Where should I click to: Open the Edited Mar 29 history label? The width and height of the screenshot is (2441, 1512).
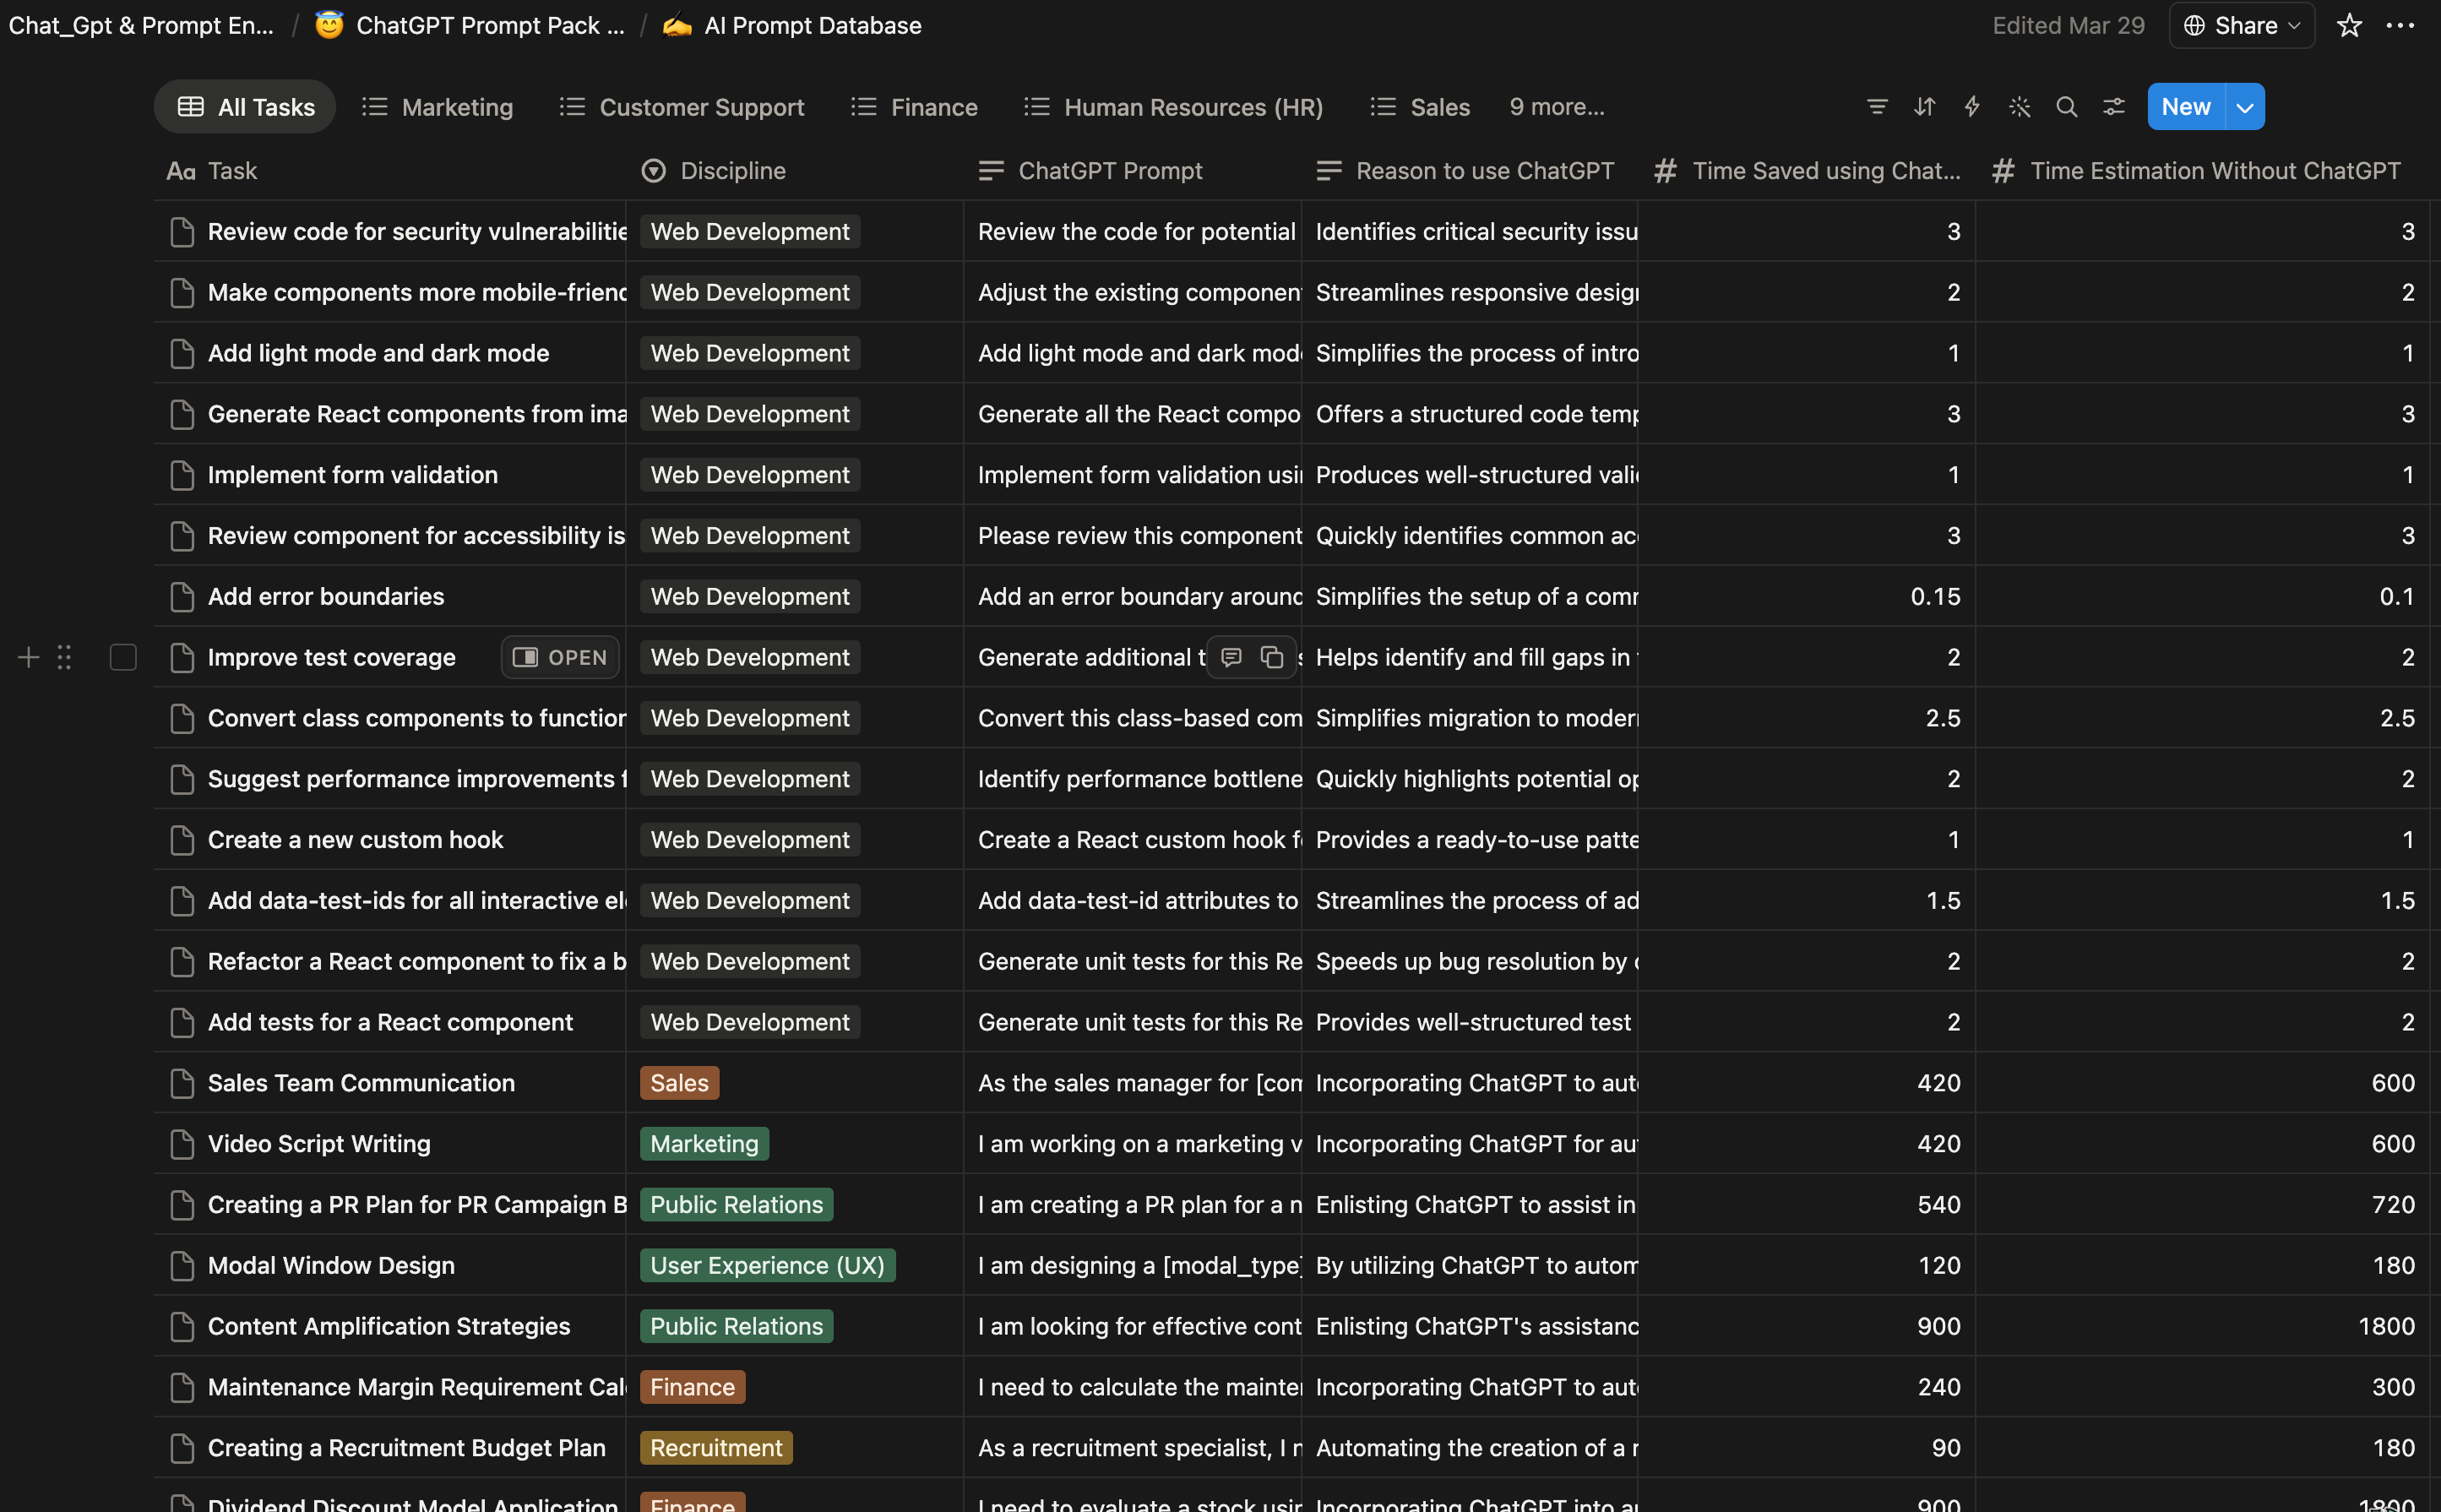(2068, 26)
